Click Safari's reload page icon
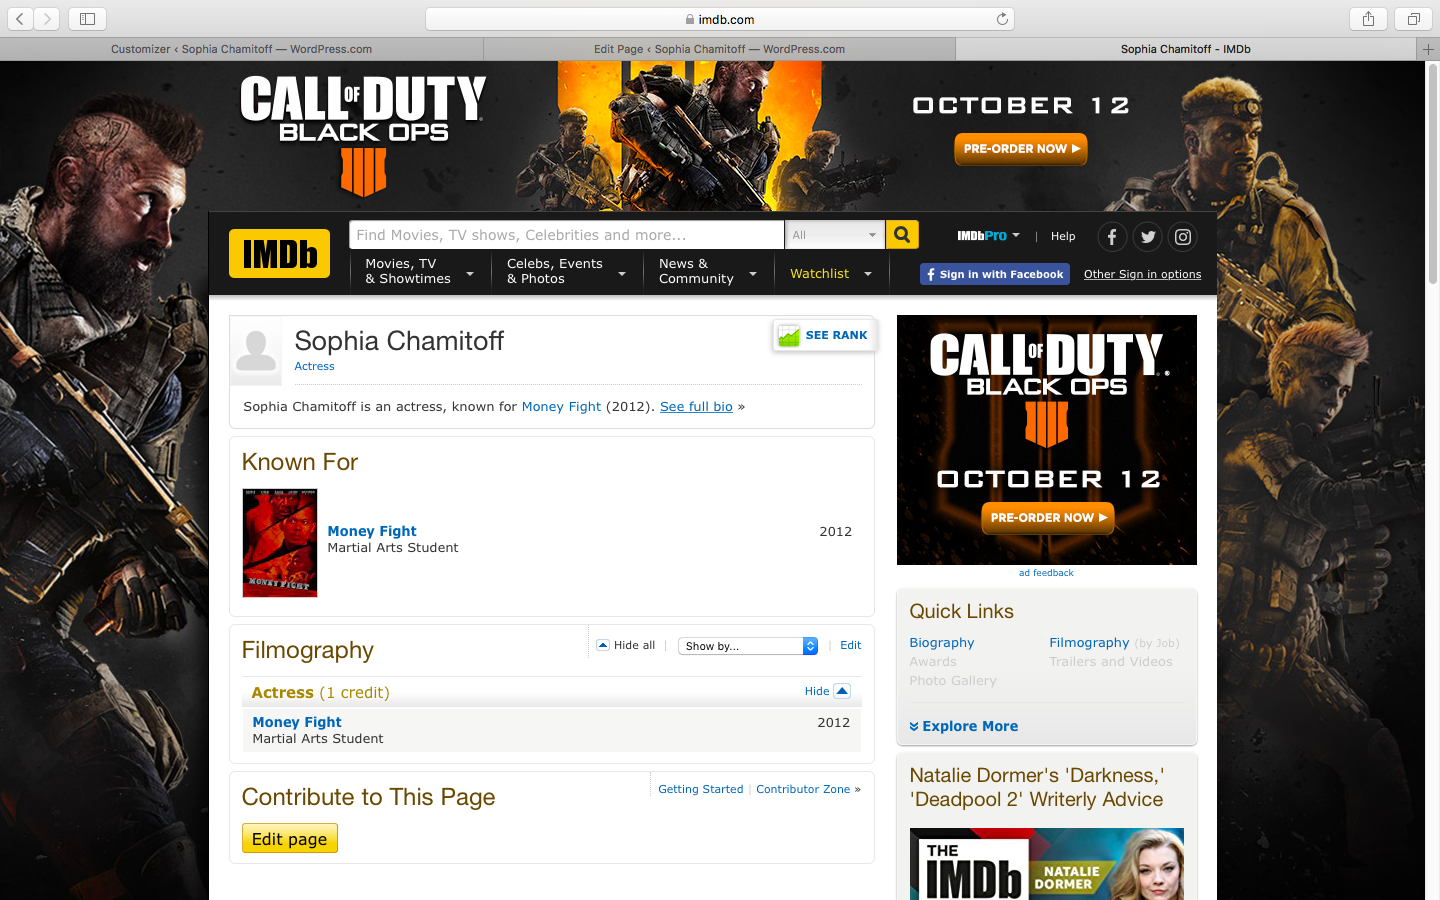 pyautogui.click(x=1002, y=19)
